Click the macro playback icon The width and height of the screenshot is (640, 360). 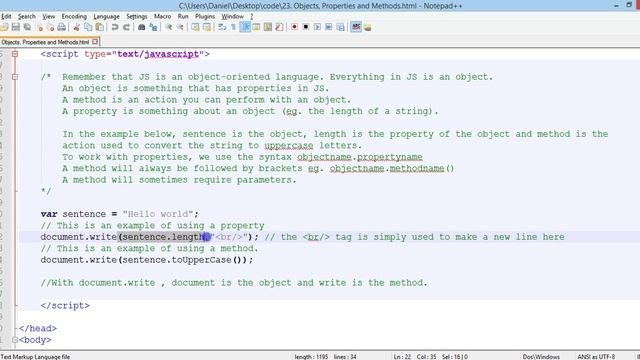(317, 27)
